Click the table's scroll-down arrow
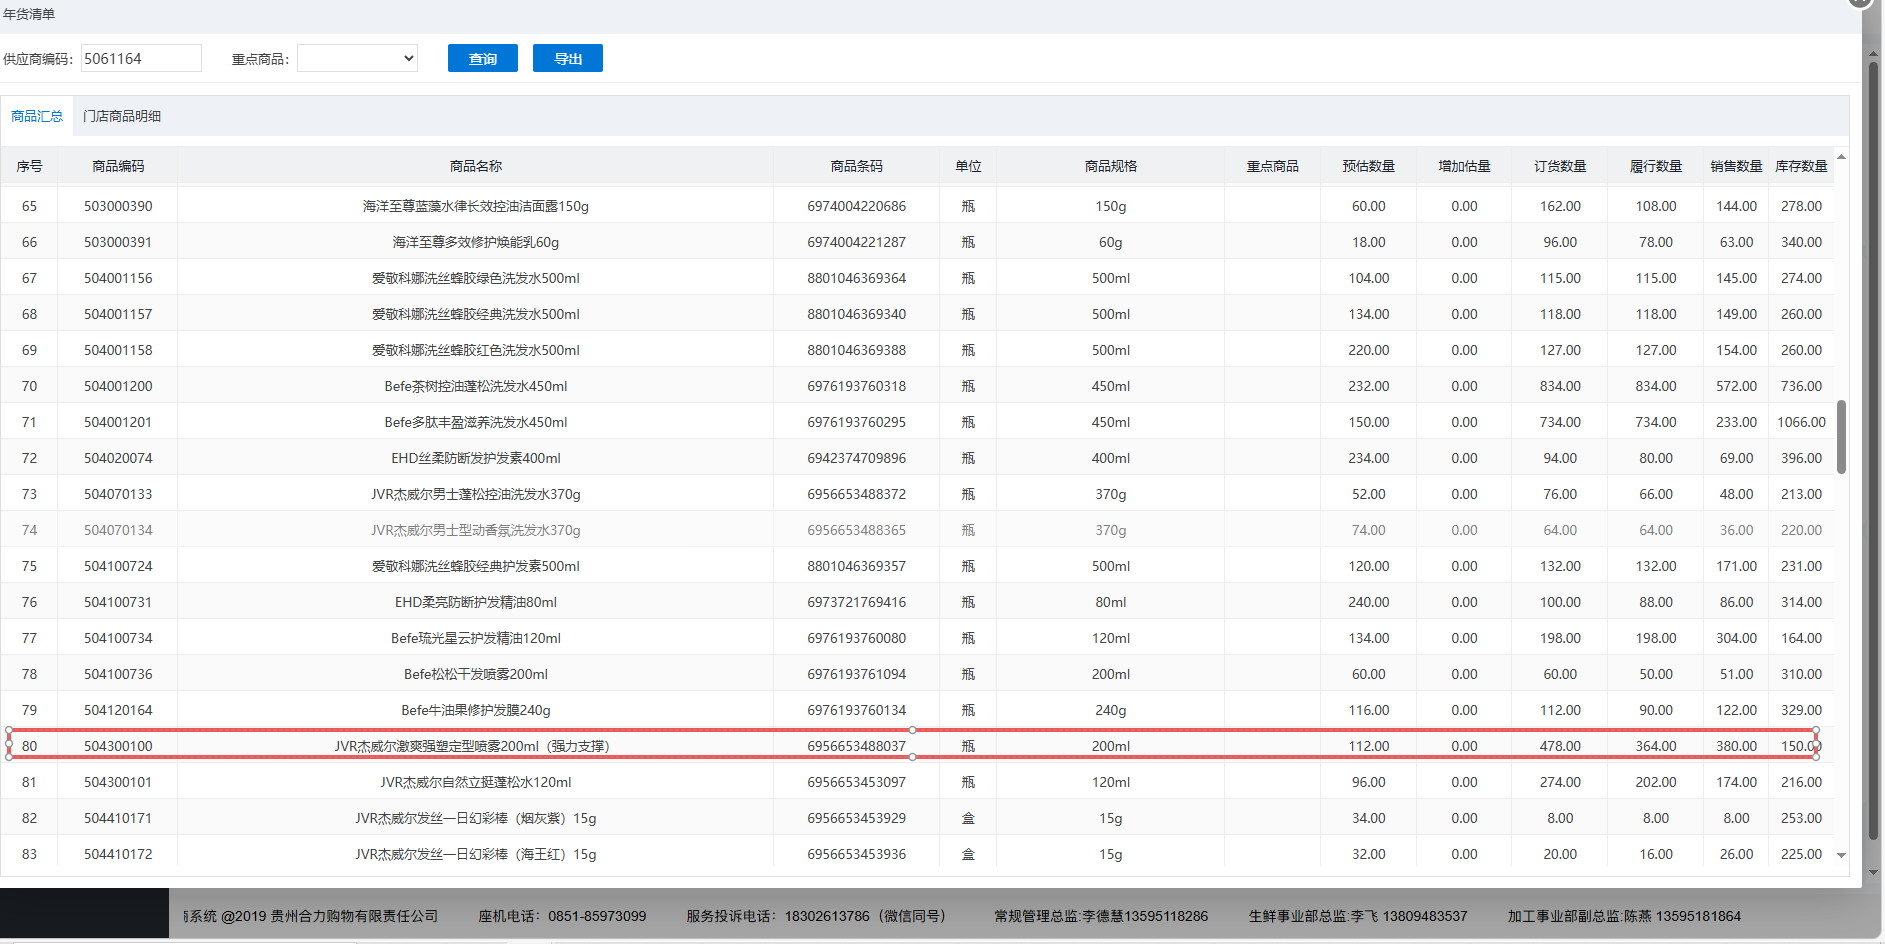 coord(1841,855)
